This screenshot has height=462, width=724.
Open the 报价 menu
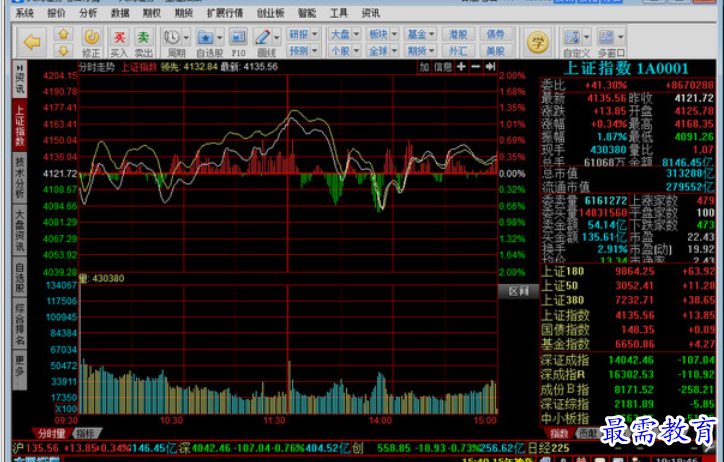[56, 13]
